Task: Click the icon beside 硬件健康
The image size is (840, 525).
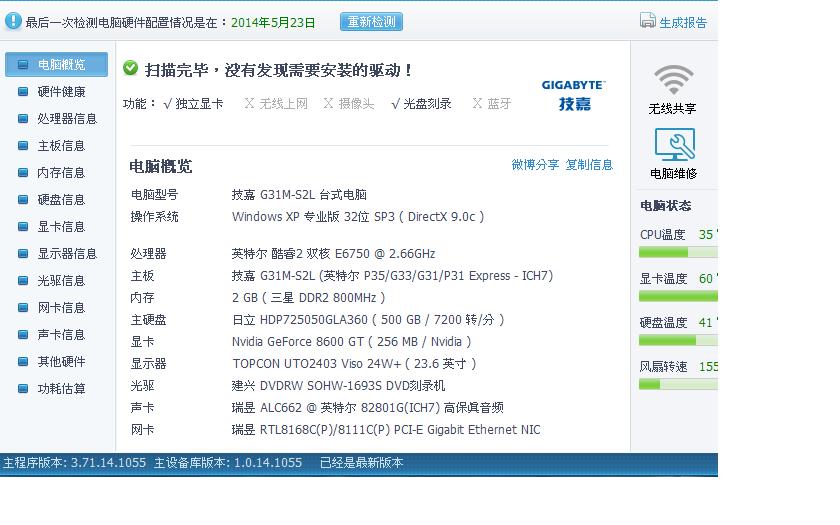Action: [x=23, y=92]
